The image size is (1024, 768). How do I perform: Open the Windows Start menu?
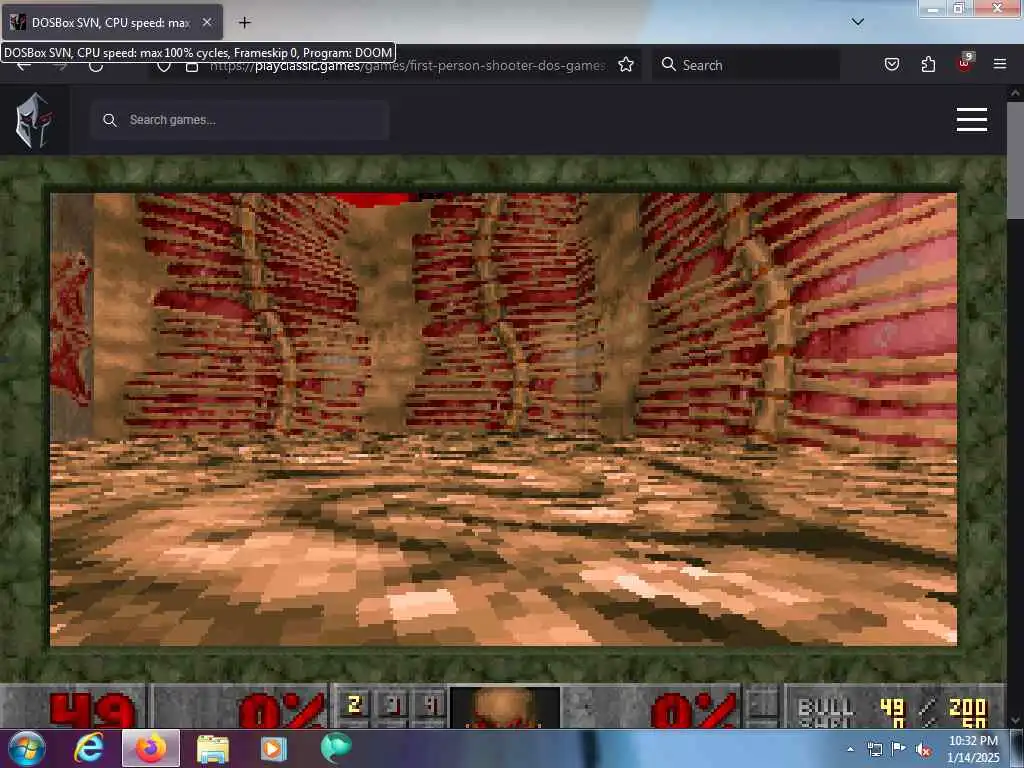coord(27,748)
